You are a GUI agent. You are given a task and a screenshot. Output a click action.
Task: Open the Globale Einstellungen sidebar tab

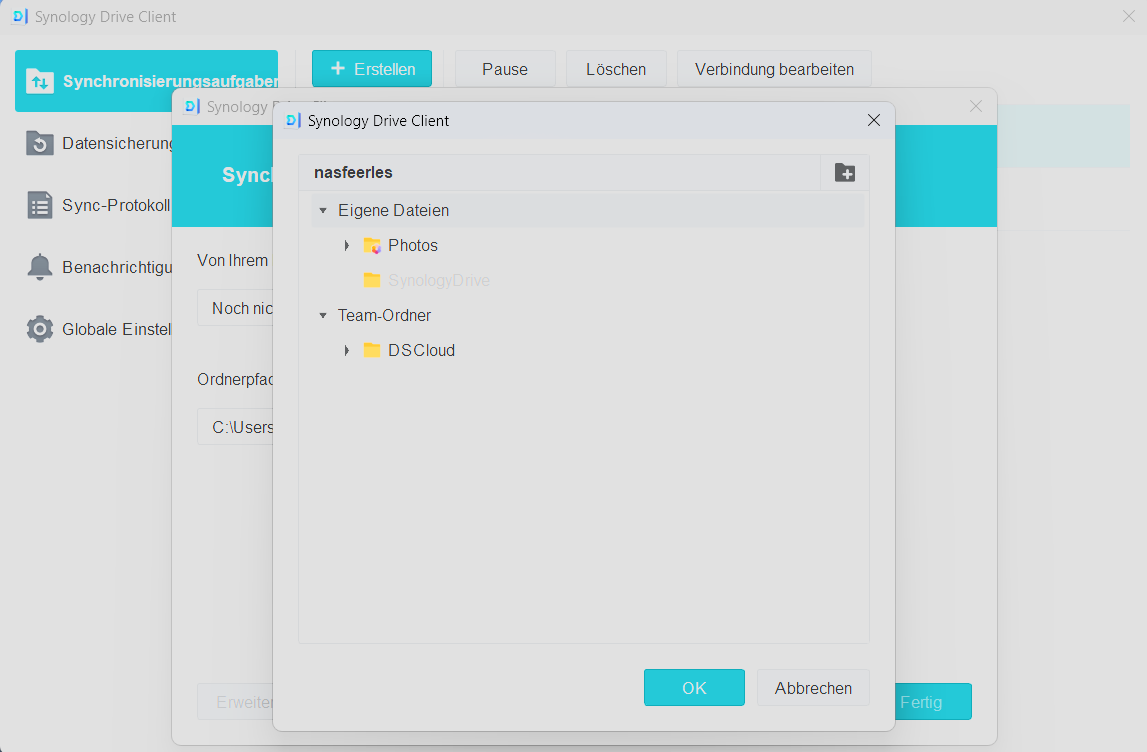94,330
